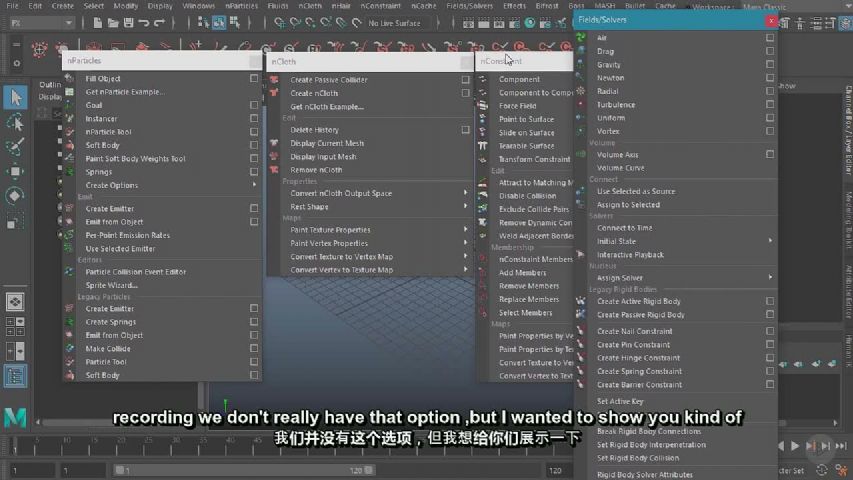Open option box for Delete History
Screen dimensions: 853x480
pyautogui.click(x=466, y=130)
